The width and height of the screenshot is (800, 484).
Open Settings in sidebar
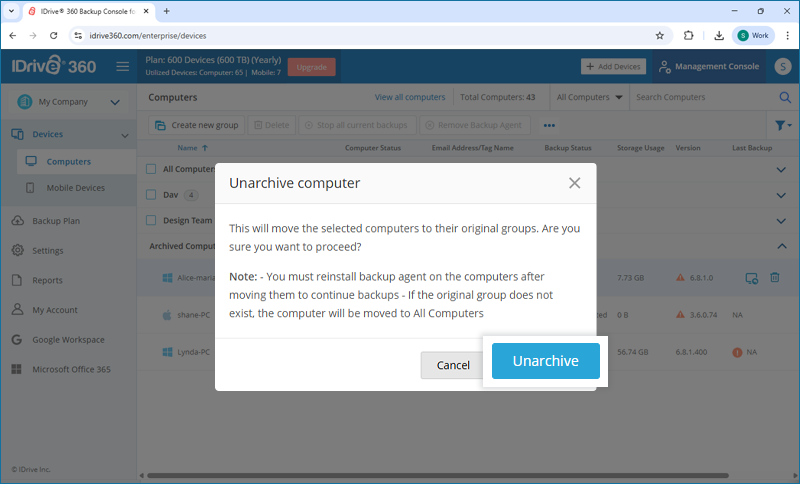point(47,250)
